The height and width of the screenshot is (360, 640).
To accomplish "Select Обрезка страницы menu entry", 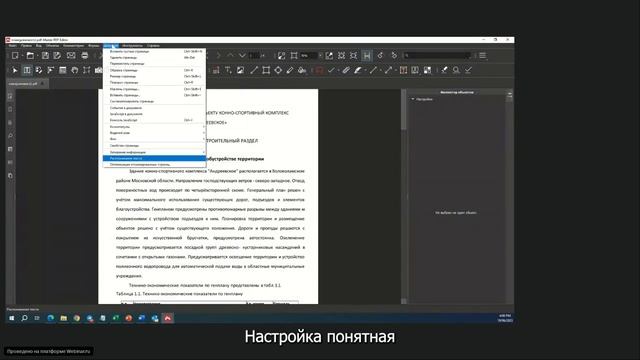I will (154, 70).
